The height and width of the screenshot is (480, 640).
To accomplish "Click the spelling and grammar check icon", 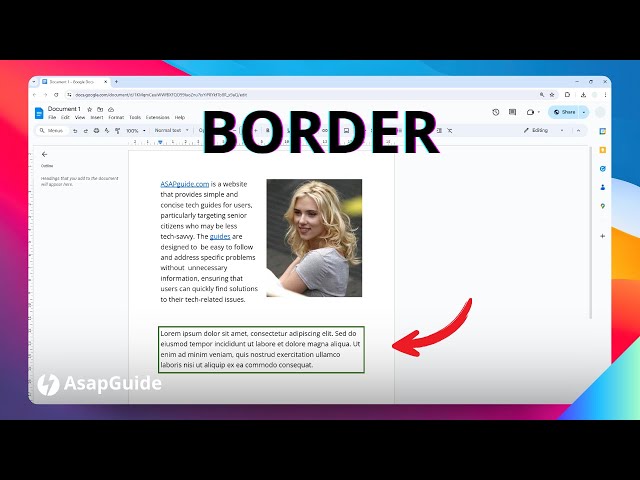I will [107, 131].
